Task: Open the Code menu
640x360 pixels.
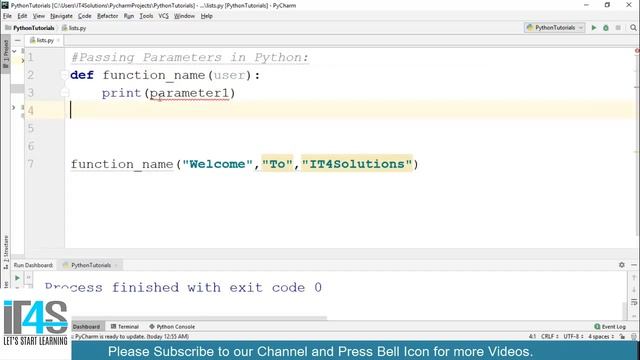Action: [84, 16]
